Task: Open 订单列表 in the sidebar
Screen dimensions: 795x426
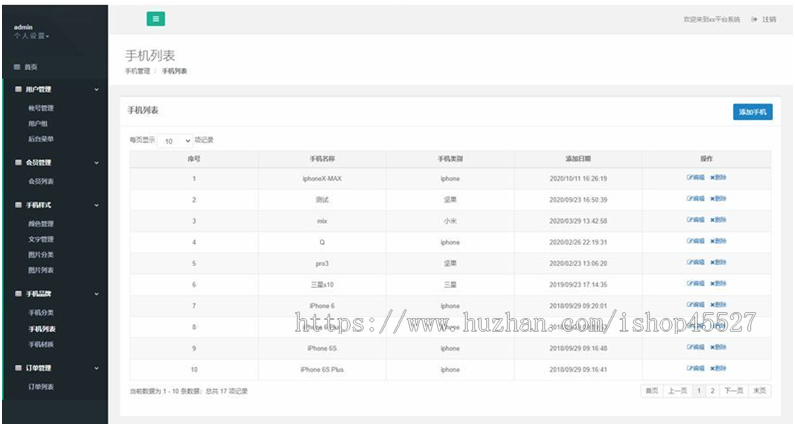Action: (41, 387)
